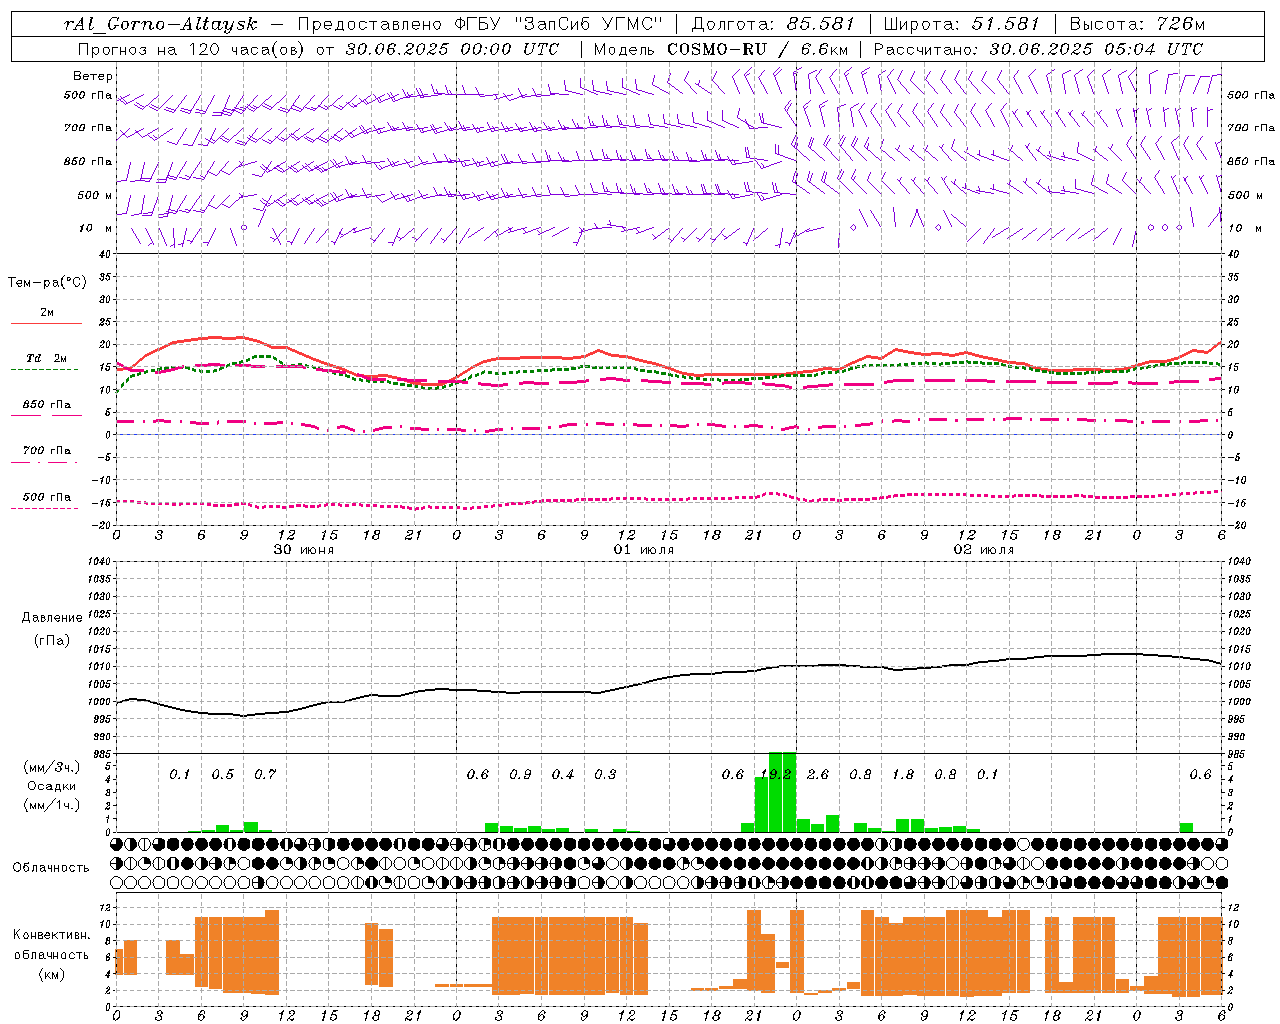The image size is (1280, 1024).
Task: Click the precipitation value 0.7
Action: pyautogui.click(x=265, y=775)
